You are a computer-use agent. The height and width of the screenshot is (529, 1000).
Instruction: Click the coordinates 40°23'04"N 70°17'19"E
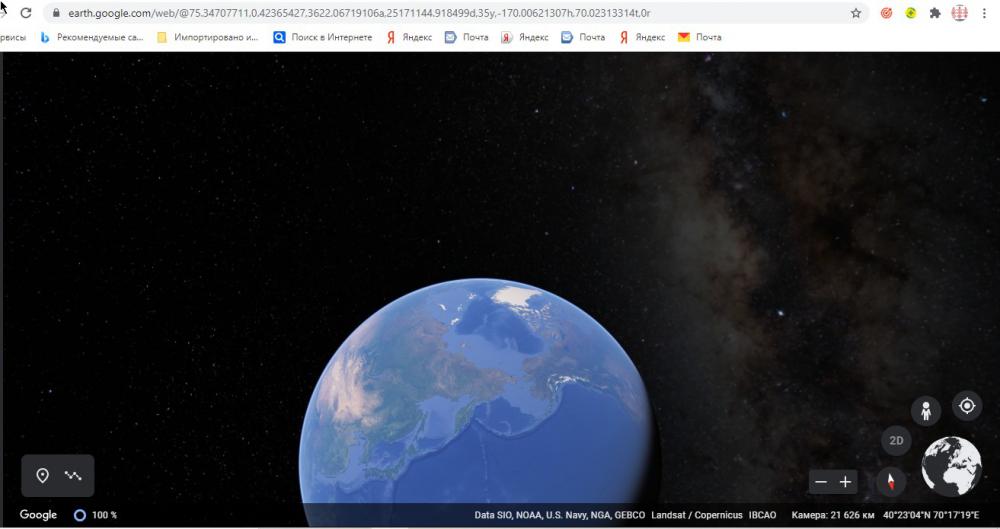pos(931,515)
